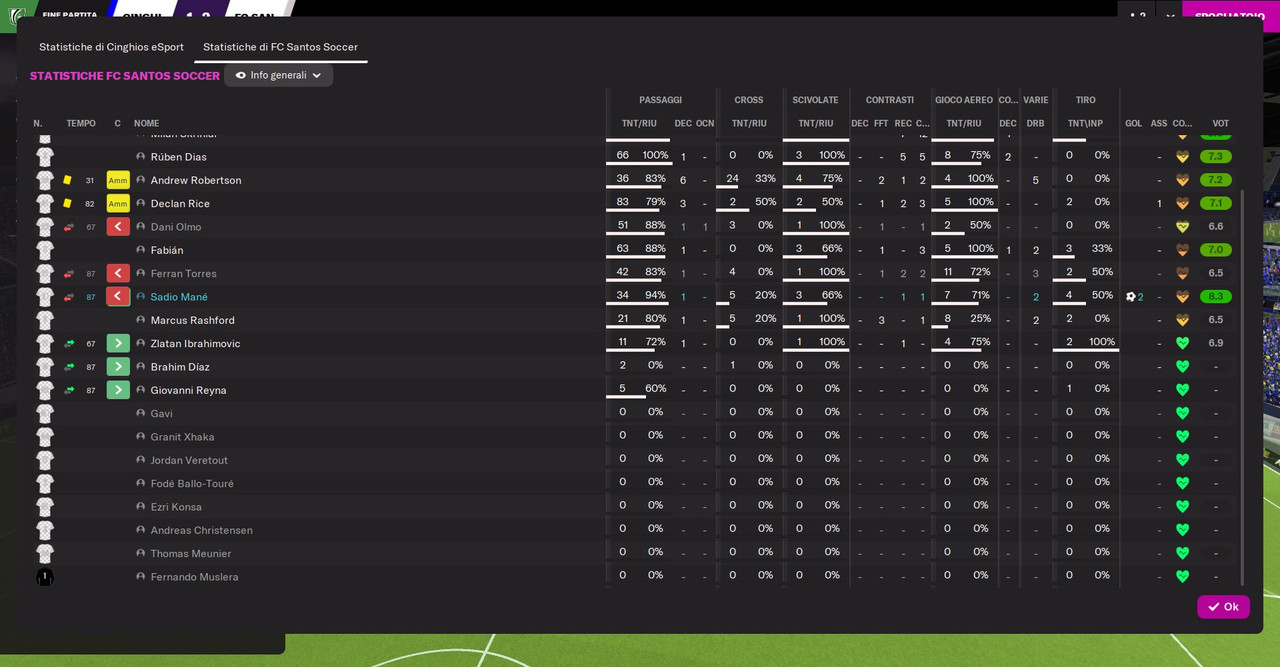
Task: Click the green condition heart for Granit Xhaka
Action: tap(1183, 437)
